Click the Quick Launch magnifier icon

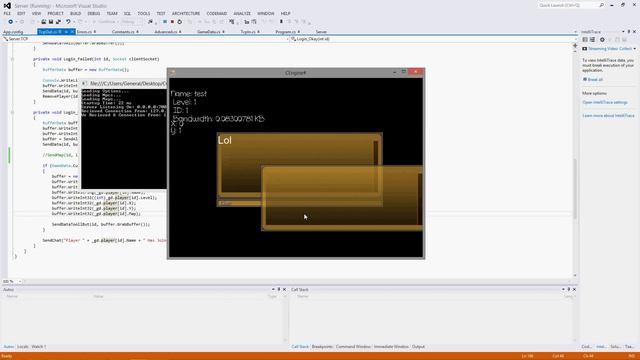[602, 6]
